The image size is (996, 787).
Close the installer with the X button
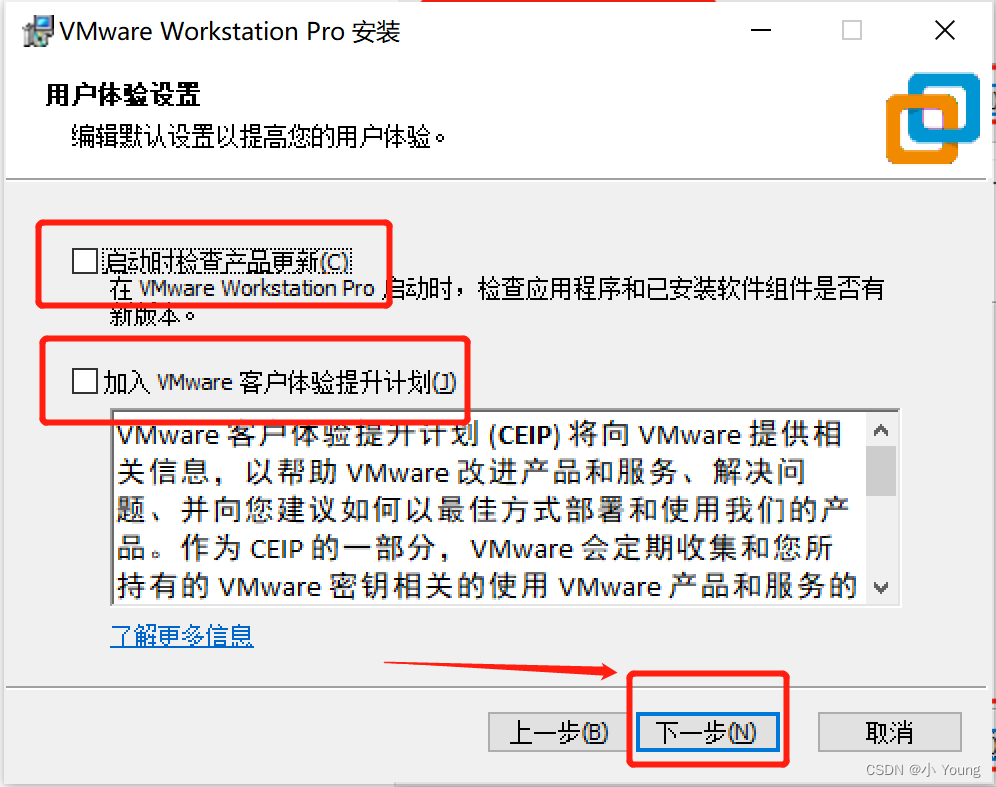(x=945, y=30)
